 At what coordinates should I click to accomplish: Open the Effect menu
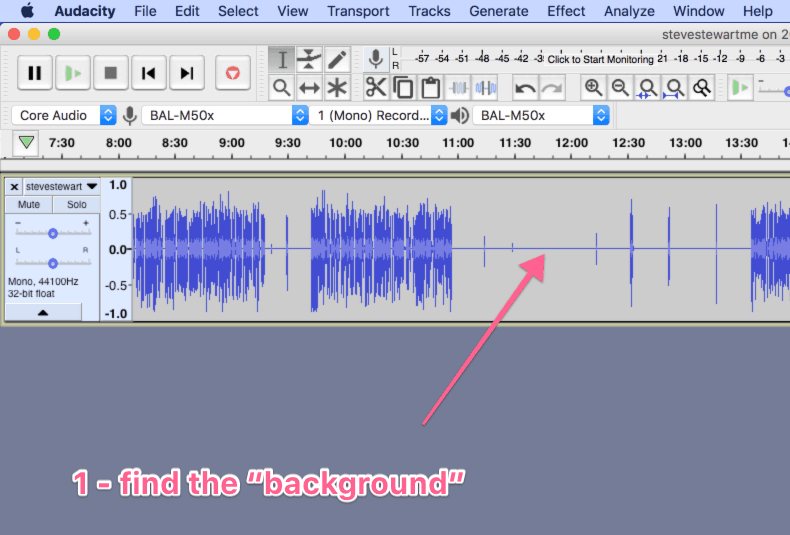[566, 11]
